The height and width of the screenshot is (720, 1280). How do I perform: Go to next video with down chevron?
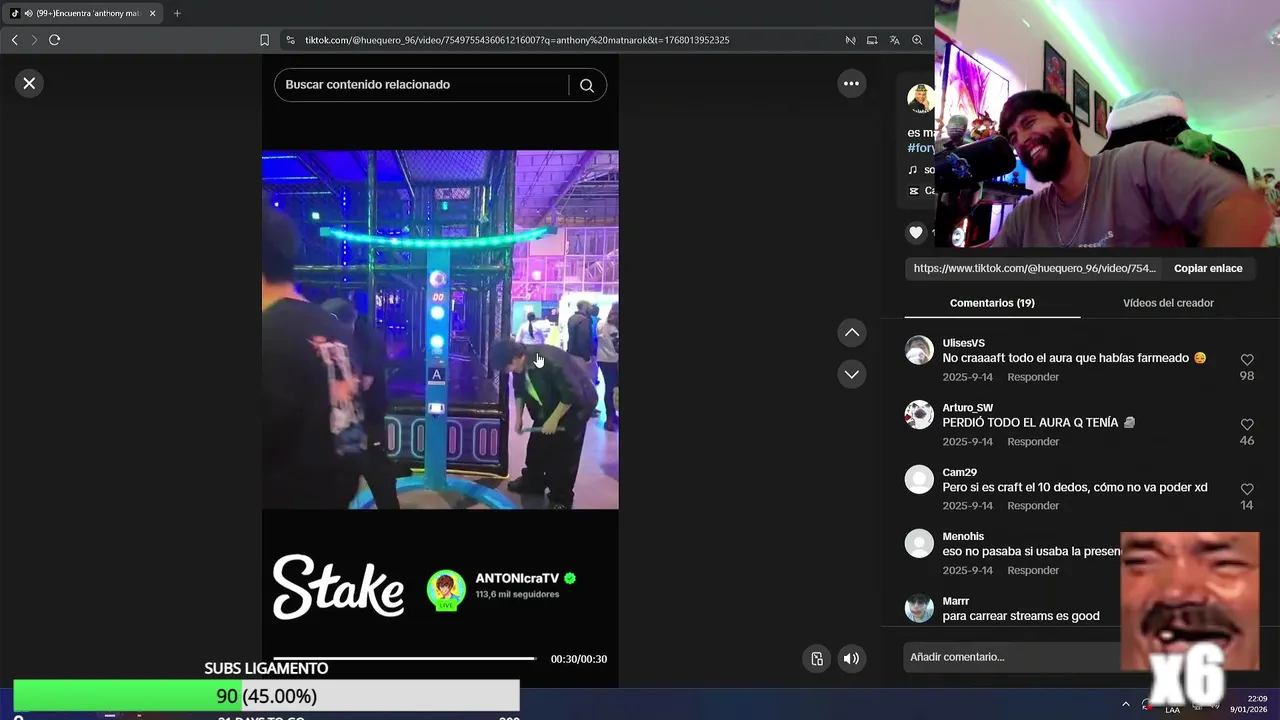pyautogui.click(x=851, y=374)
